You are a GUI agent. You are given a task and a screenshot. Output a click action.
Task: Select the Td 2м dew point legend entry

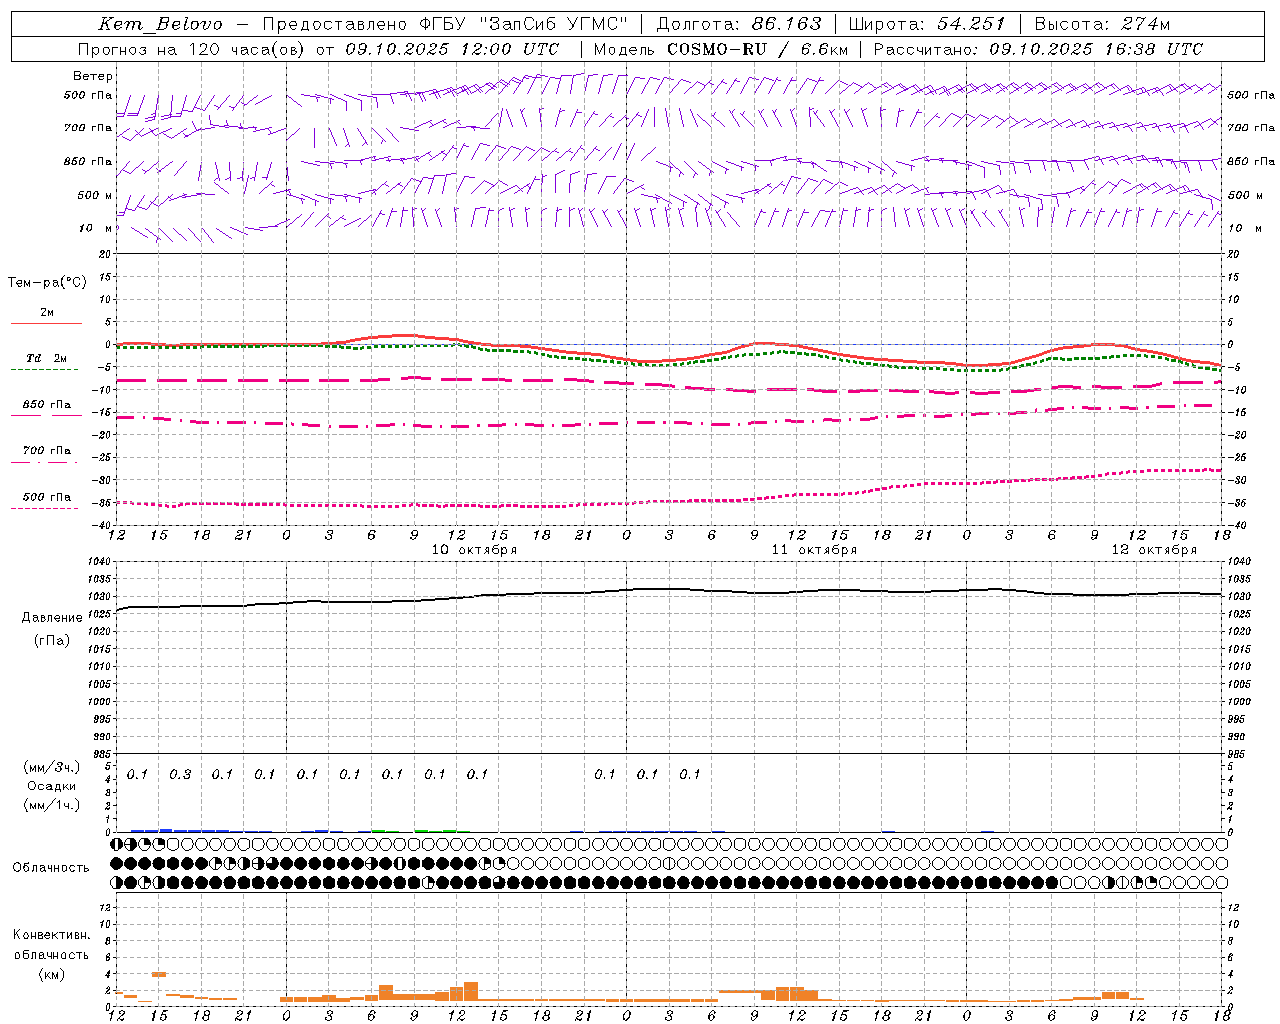click(47, 358)
